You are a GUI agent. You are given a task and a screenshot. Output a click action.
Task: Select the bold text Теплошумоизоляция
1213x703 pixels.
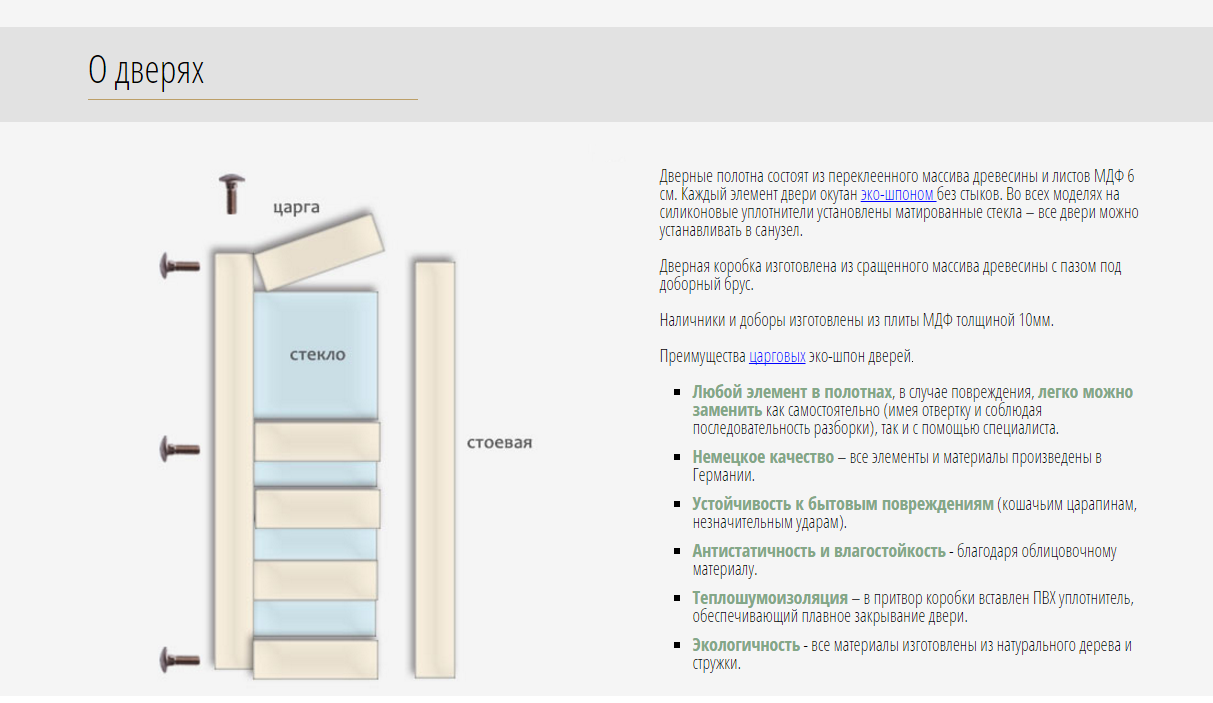tap(770, 598)
